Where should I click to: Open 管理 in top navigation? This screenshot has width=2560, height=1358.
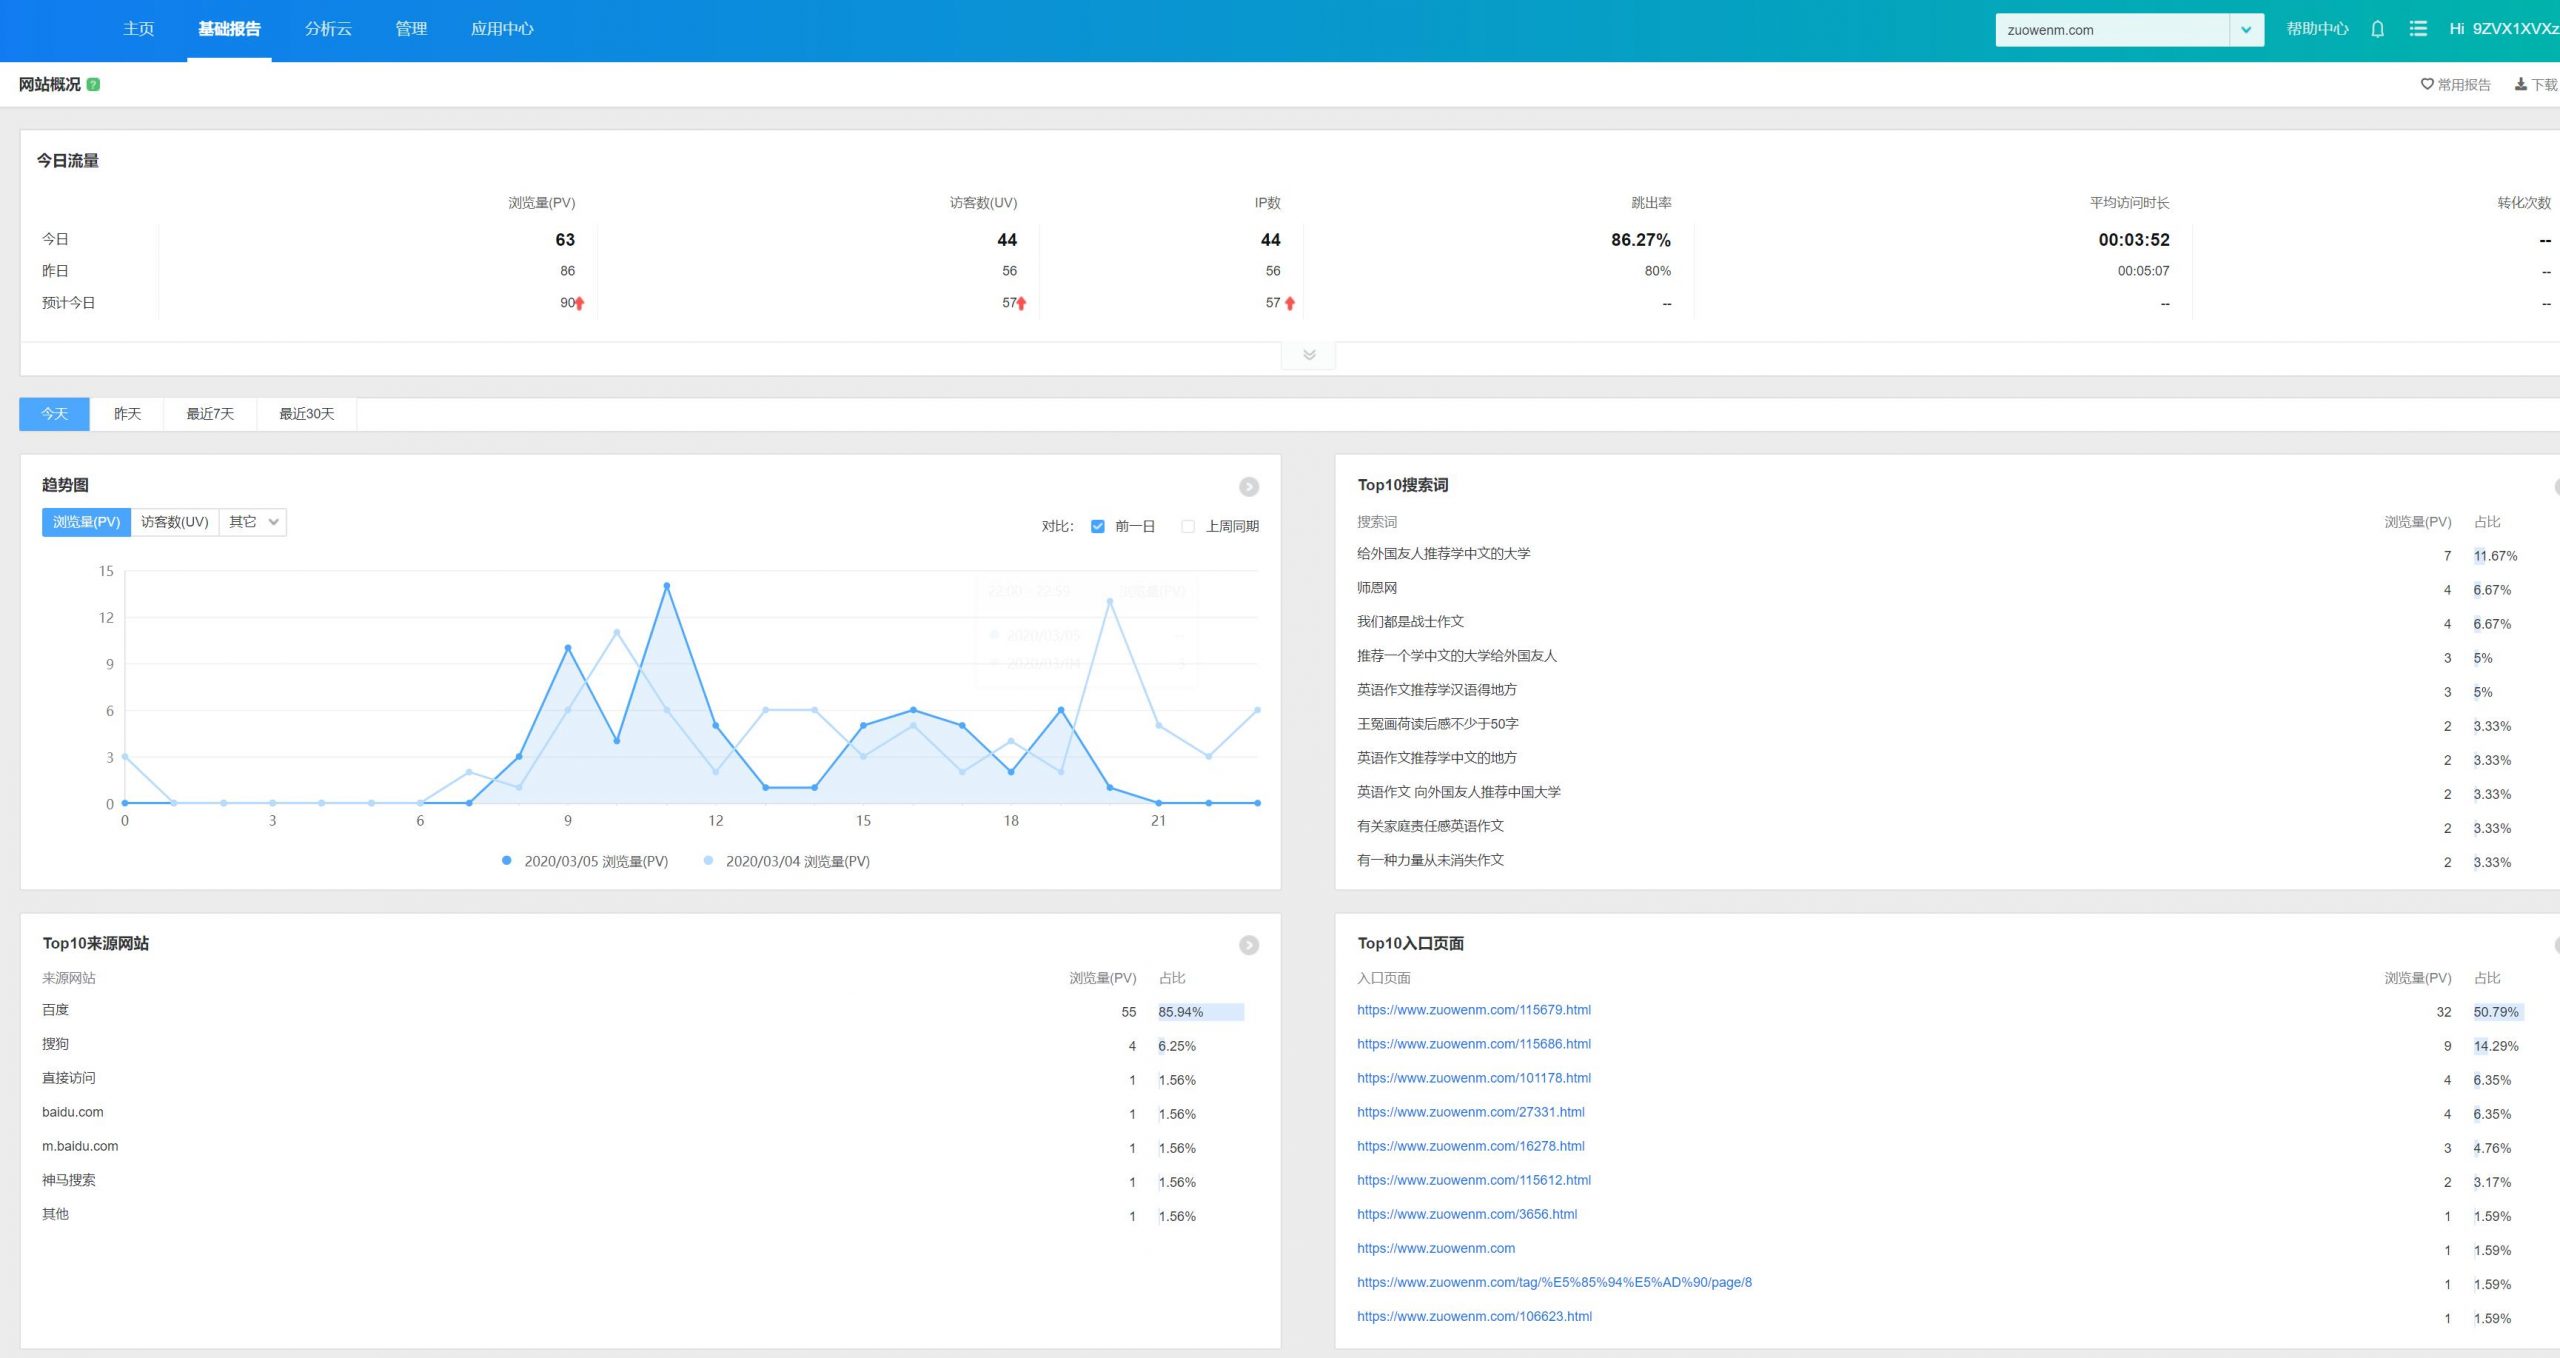click(x=411, y=29)
